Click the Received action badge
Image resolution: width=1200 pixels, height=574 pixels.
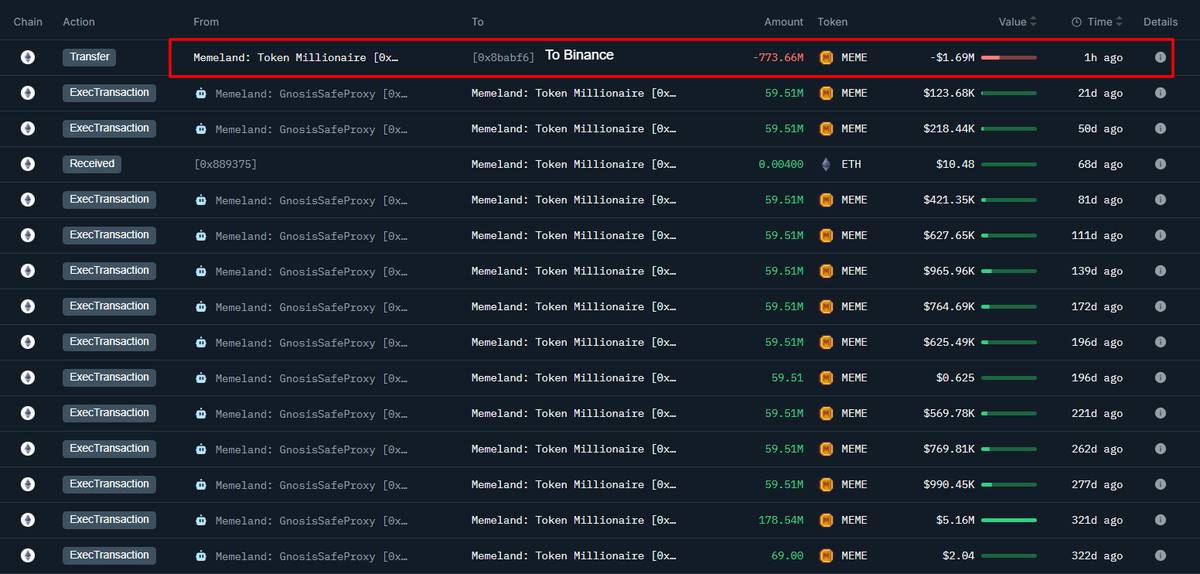point(93,164)
